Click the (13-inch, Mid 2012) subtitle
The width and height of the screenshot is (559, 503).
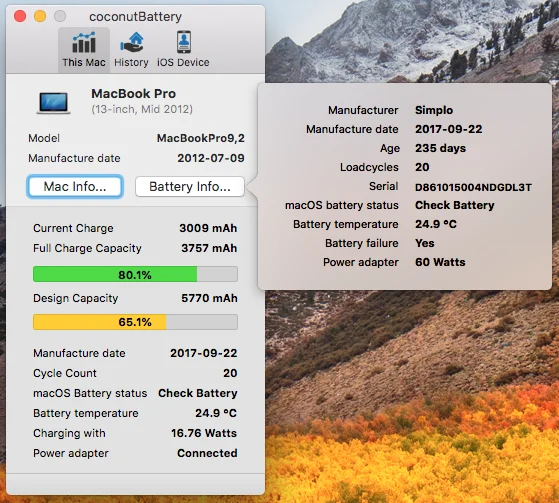[142, 109]
